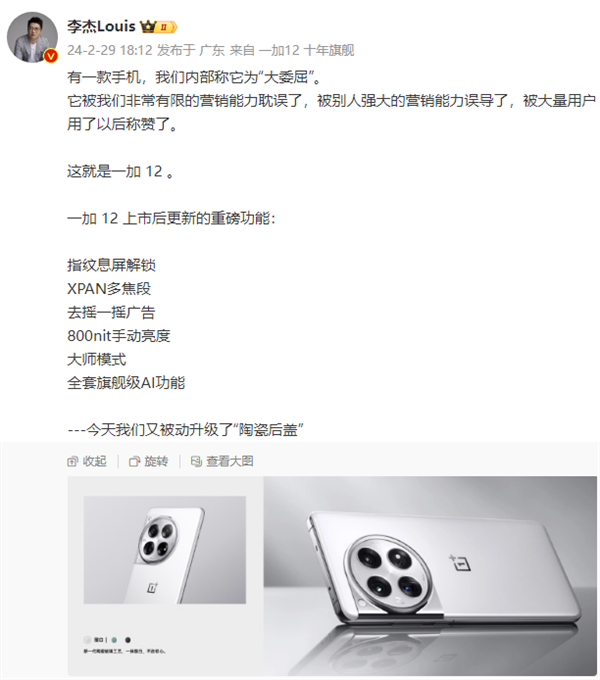Open the 一加12 十年旗舰 source link
Viewport: 600px width, 680px height.
tap(307, 50)
